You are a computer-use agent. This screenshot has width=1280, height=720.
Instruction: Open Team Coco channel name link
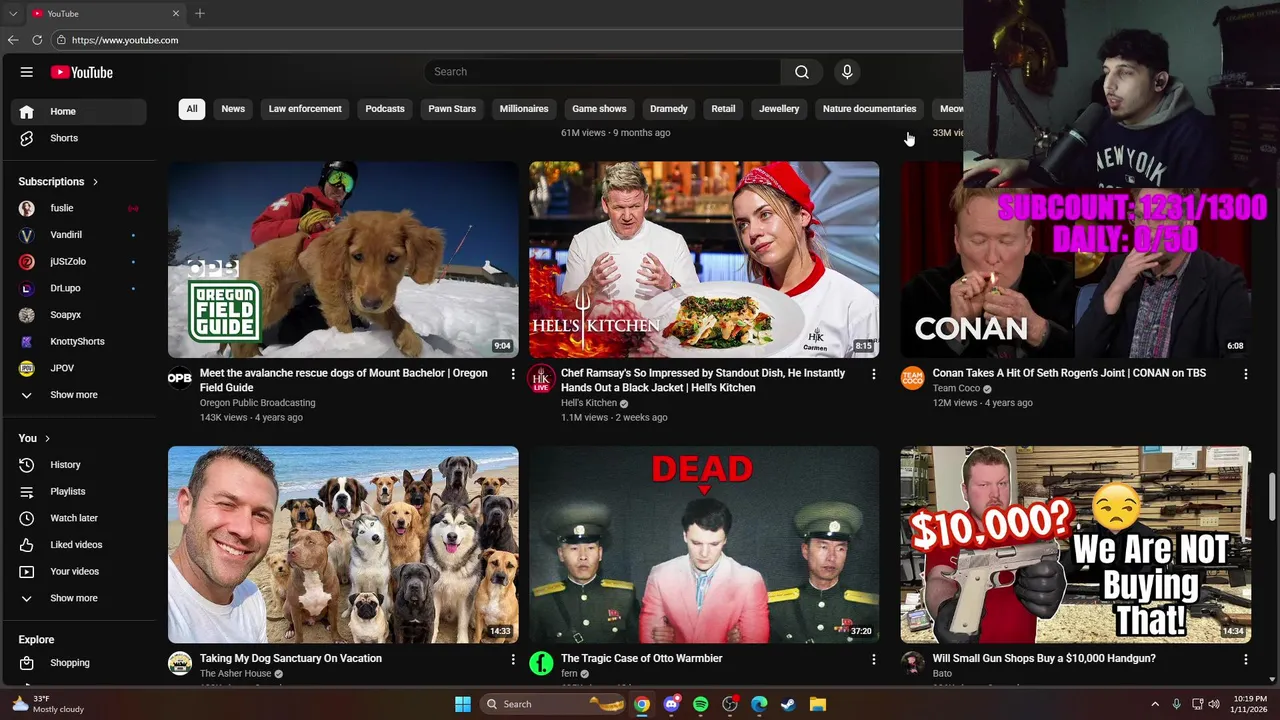tap(956, 389)
